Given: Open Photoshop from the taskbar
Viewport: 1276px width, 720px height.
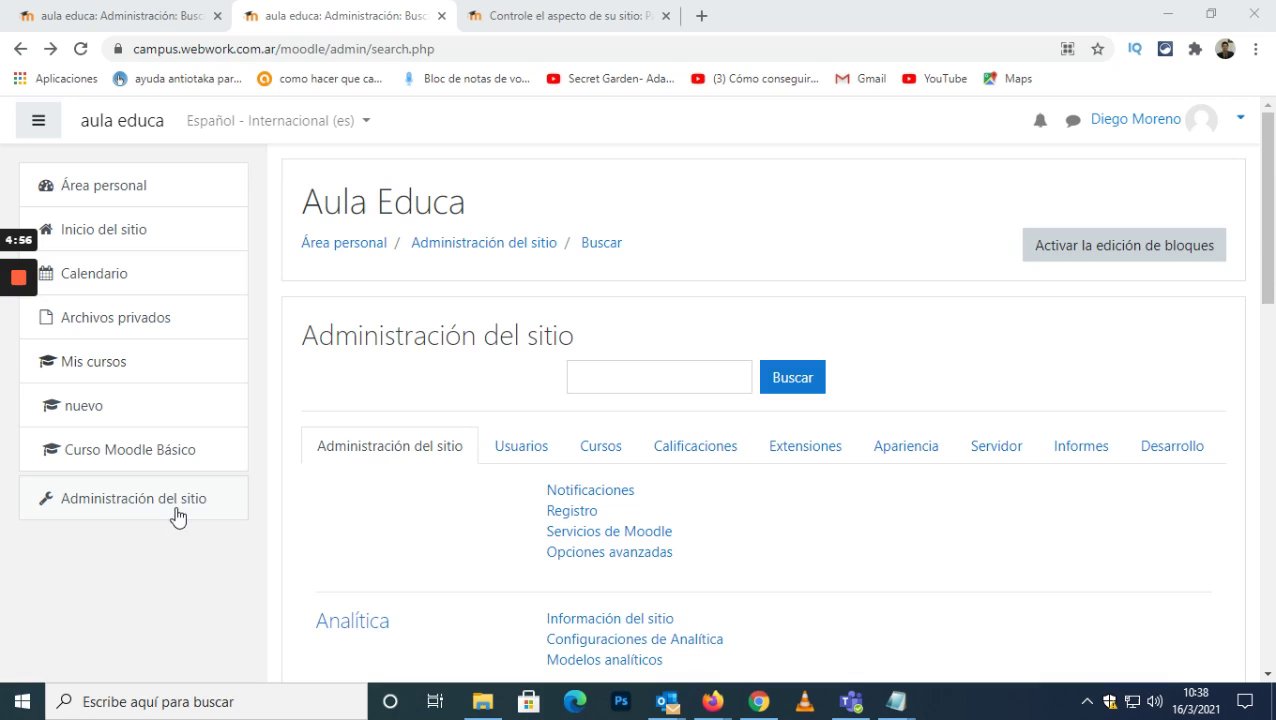Looking at the screenshot, I should click(621, 701).
